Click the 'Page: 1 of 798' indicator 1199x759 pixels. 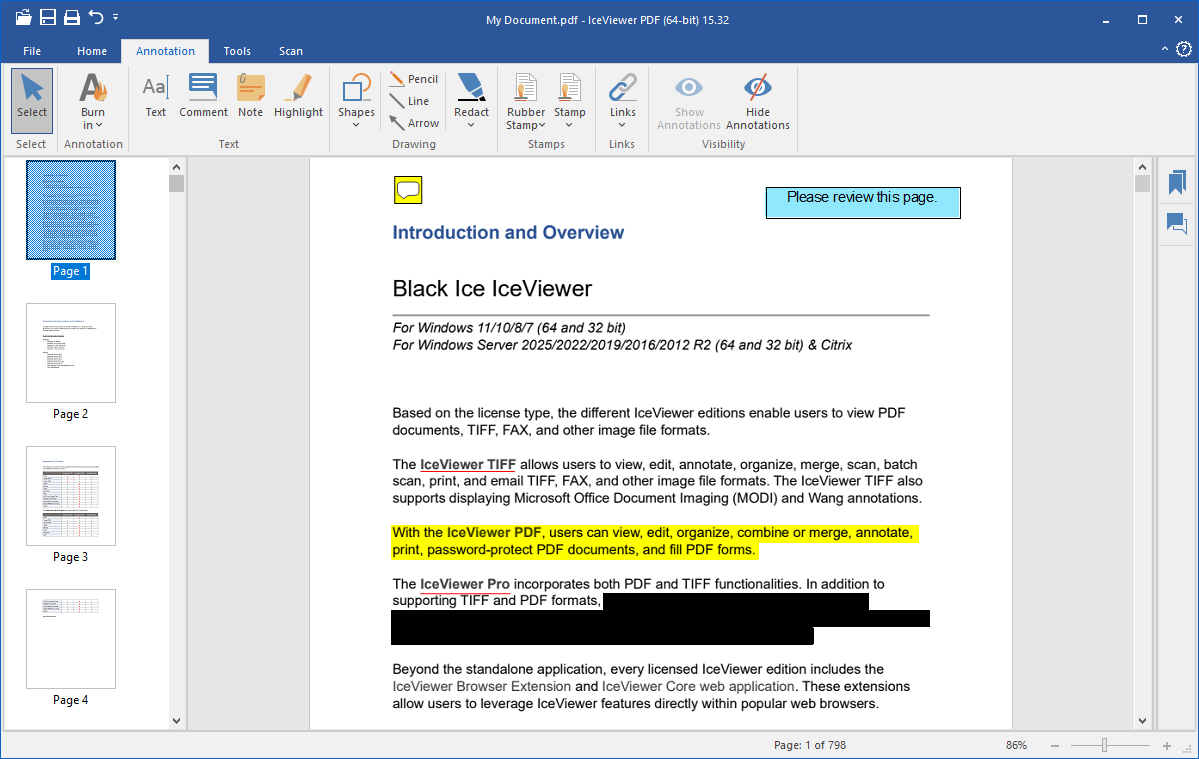click(810, 745)
